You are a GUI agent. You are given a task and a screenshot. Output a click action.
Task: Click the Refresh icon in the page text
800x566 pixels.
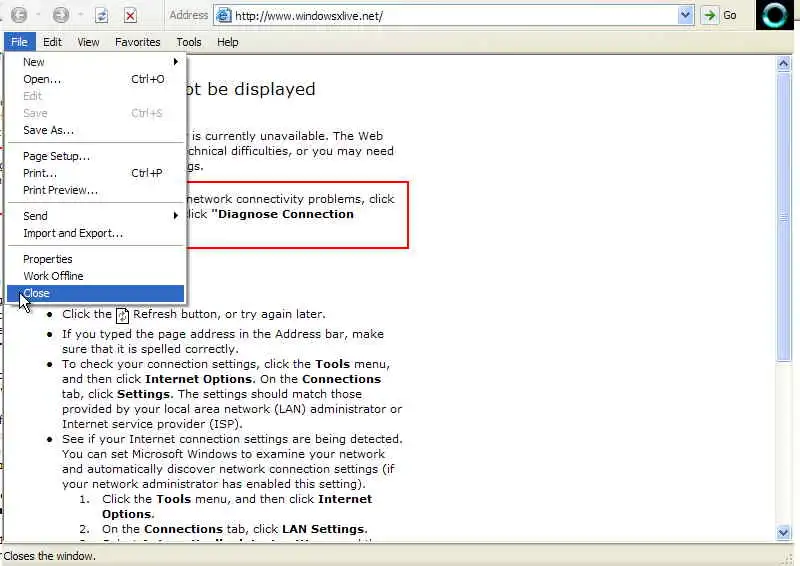coord(122,315)
